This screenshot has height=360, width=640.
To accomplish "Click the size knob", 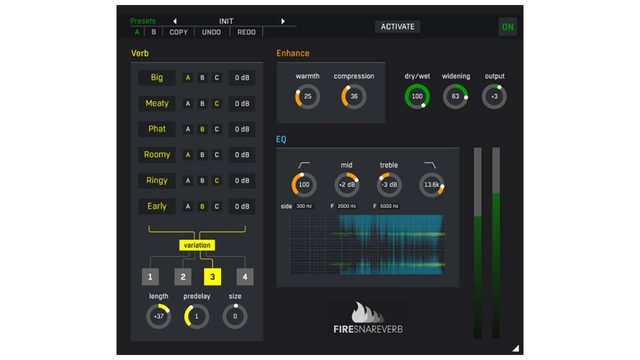I will click(235, 316).
